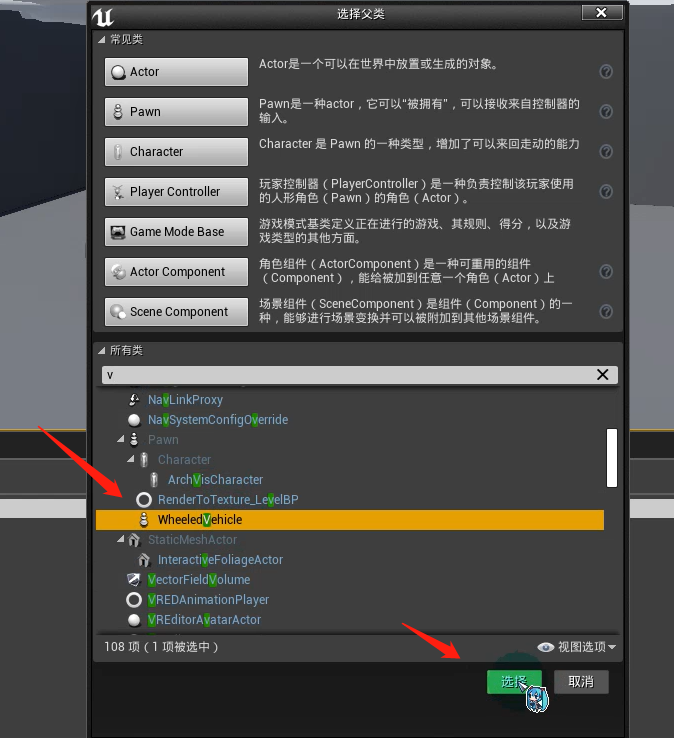
Task: Choose the Scene Component class button
Action: pos(177,312)
